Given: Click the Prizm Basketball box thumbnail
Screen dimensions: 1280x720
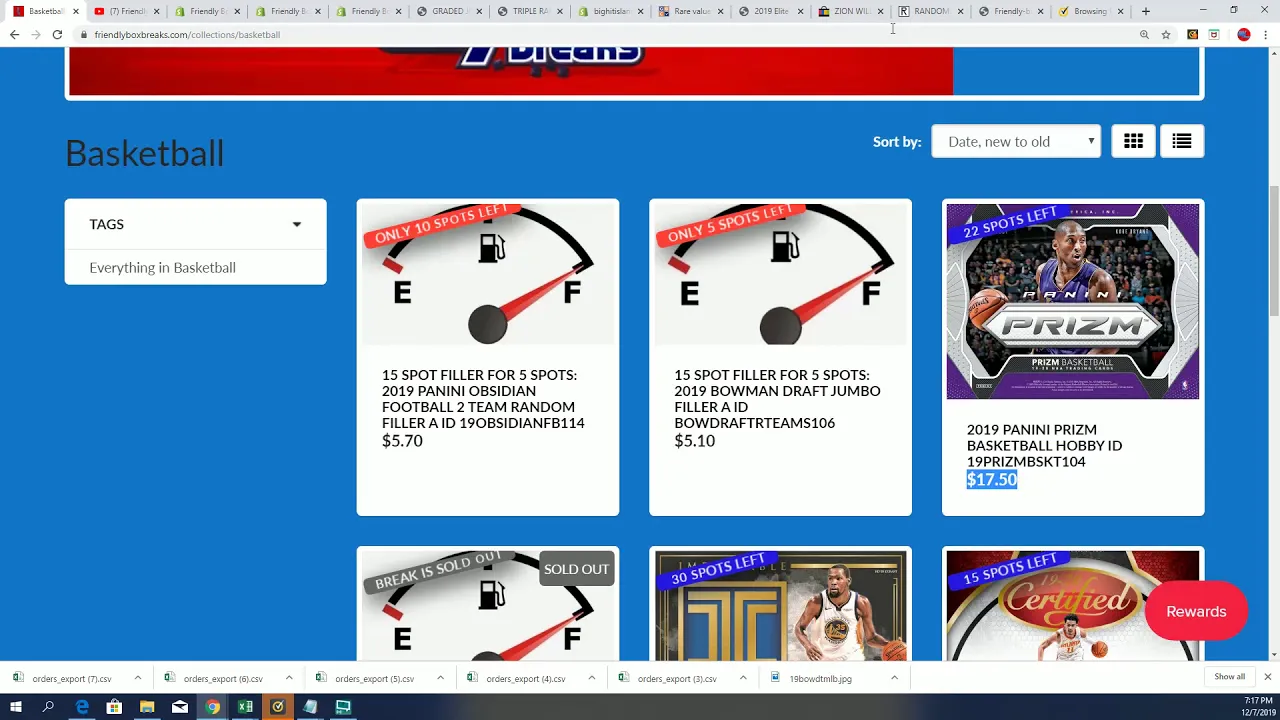Looking at the screenshot, I should click(x=1073, y=301).
